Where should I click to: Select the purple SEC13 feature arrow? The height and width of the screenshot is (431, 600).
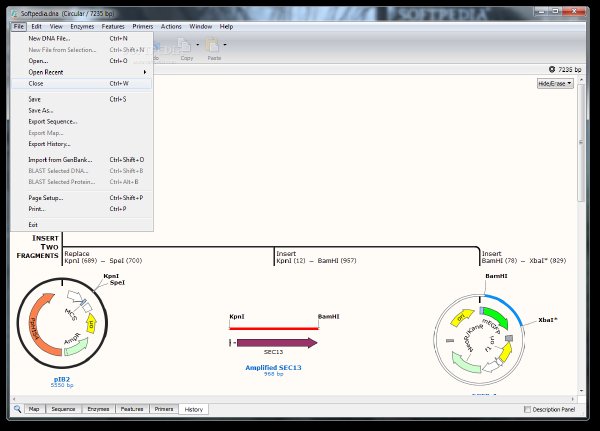pyautogui.click(x=277, y=343)
